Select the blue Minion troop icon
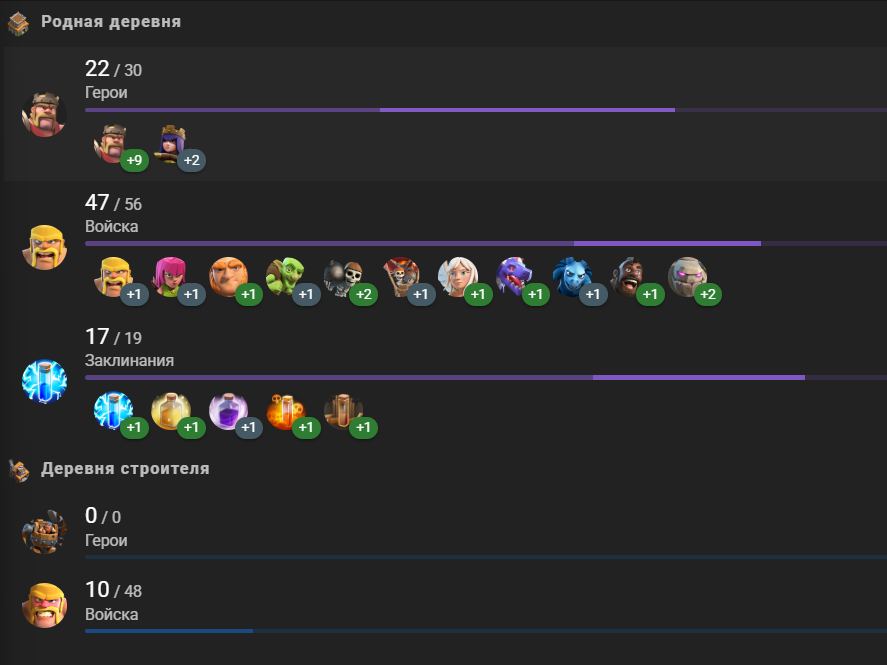The image size is (887, 665). 573,277
